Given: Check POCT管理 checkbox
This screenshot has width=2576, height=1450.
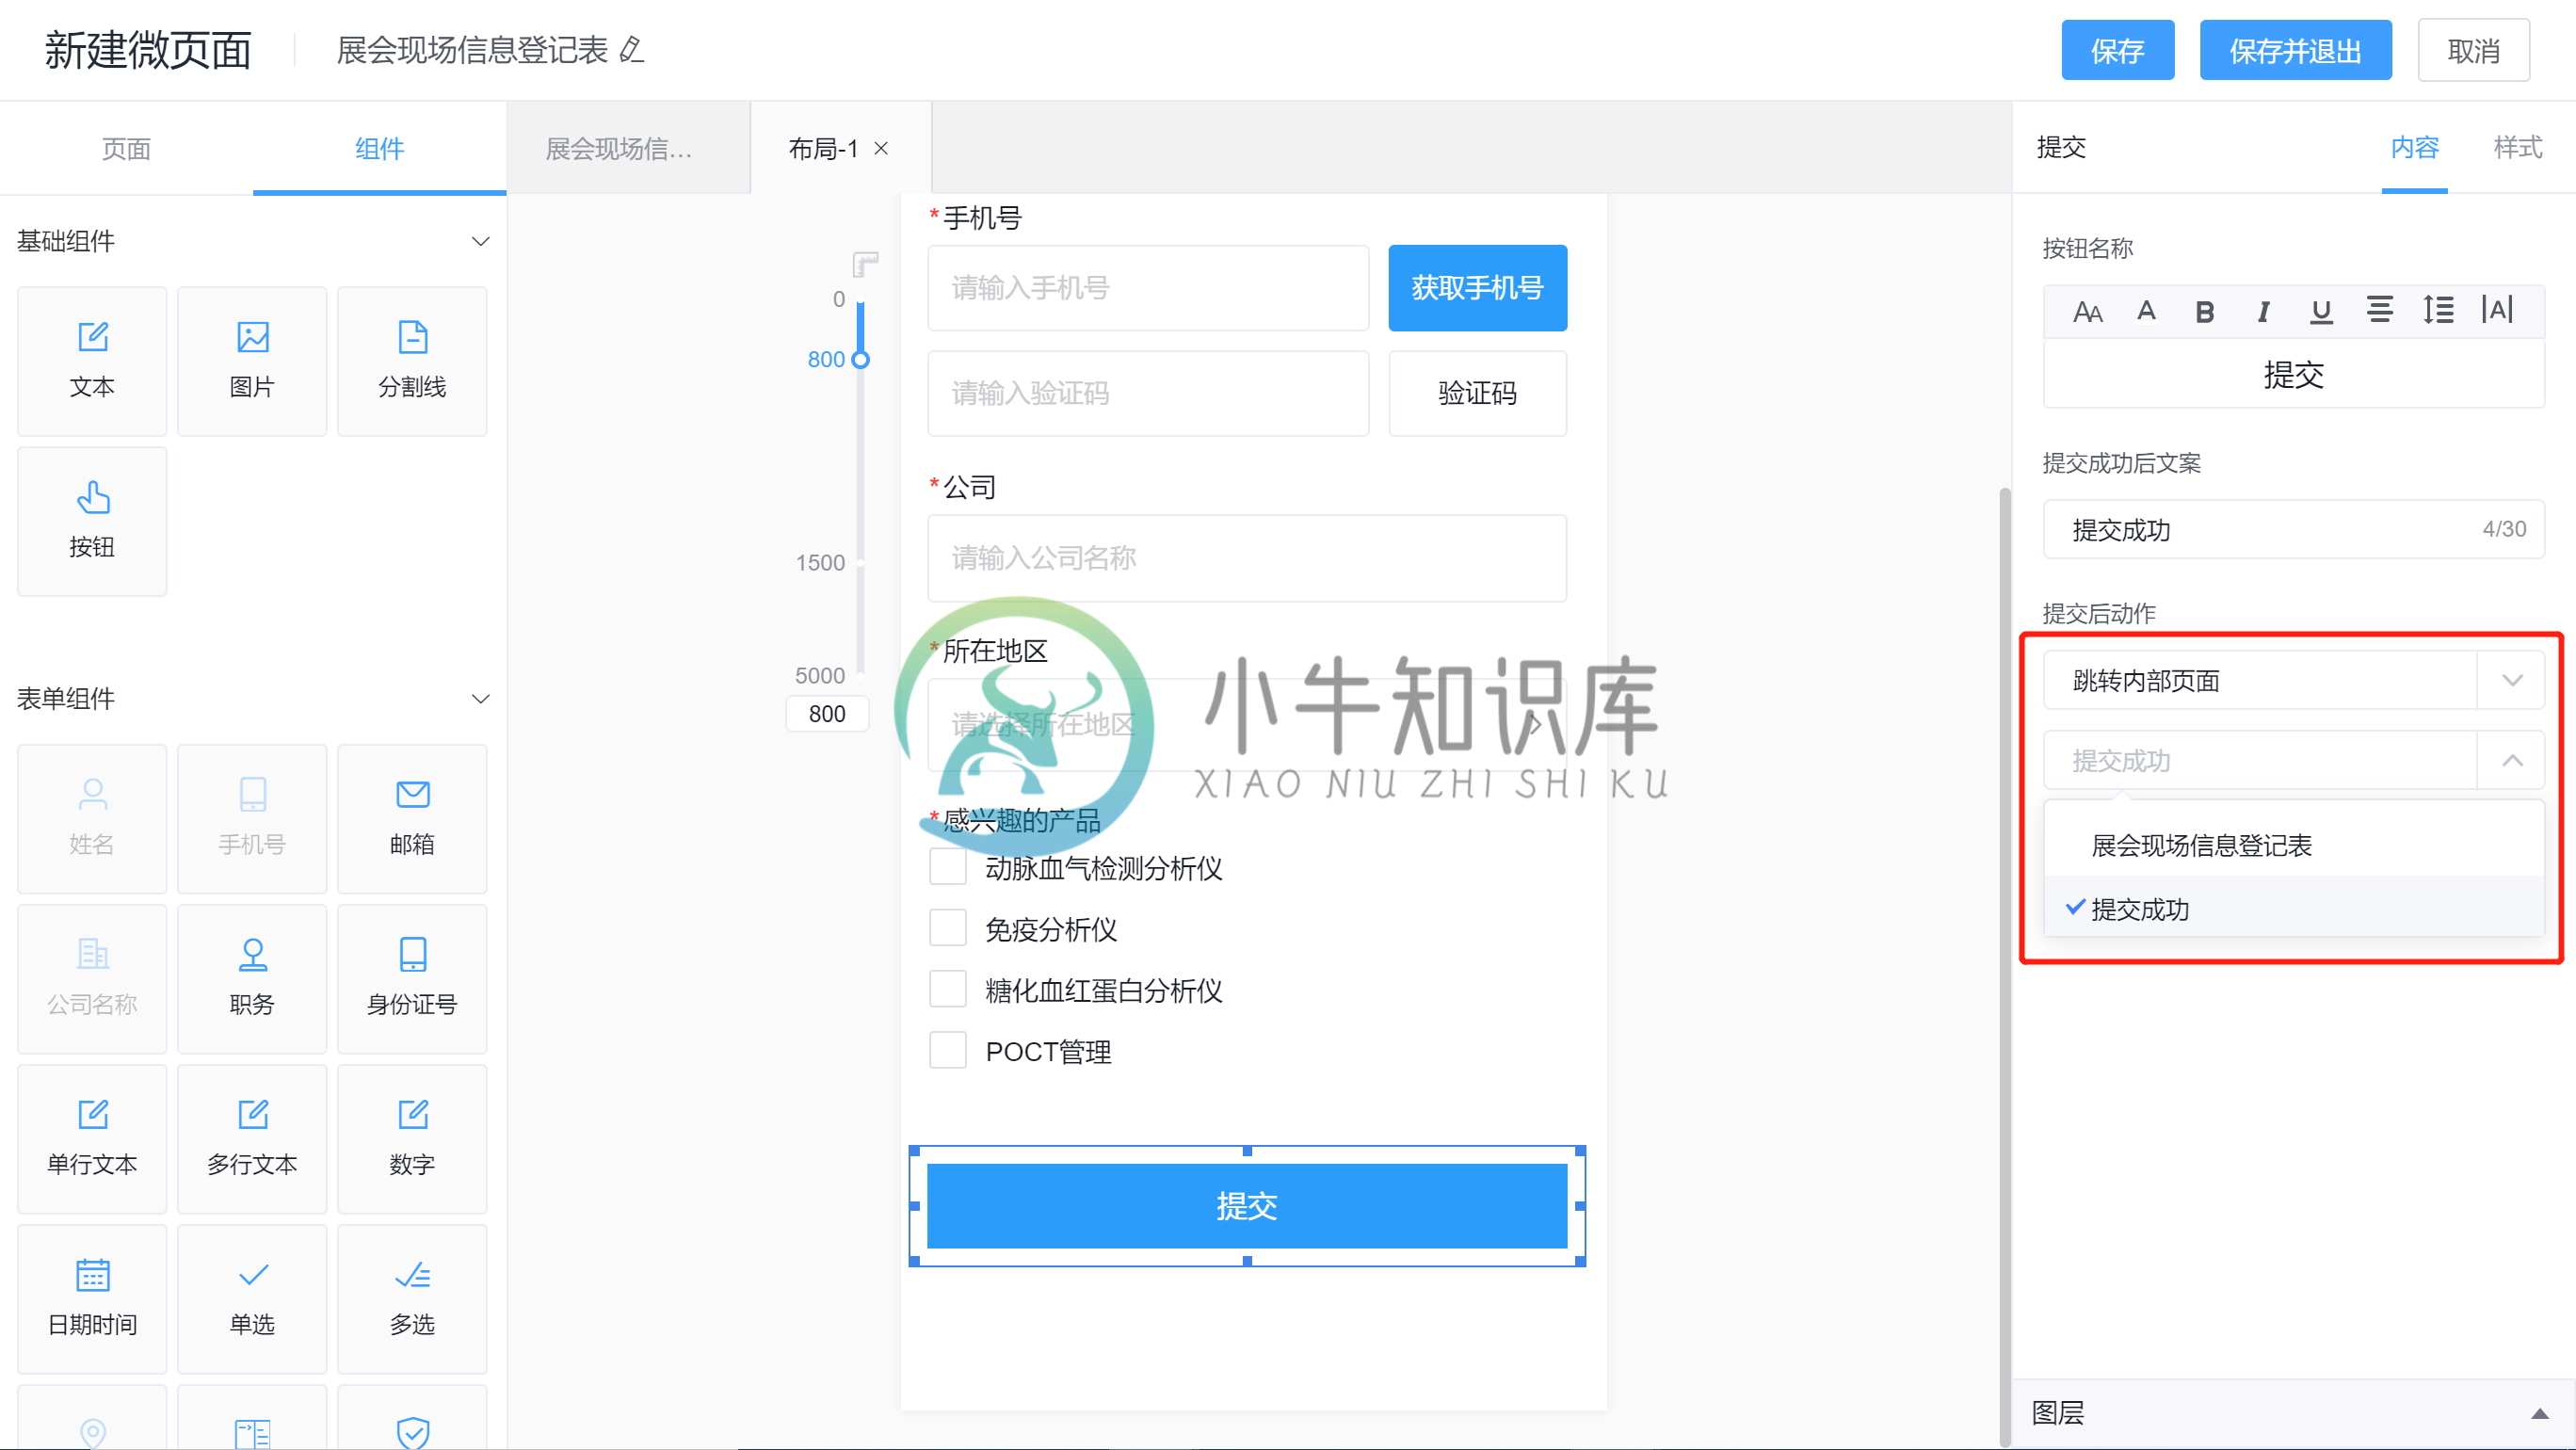Looking at the screenshot, I should (948, 1050).
